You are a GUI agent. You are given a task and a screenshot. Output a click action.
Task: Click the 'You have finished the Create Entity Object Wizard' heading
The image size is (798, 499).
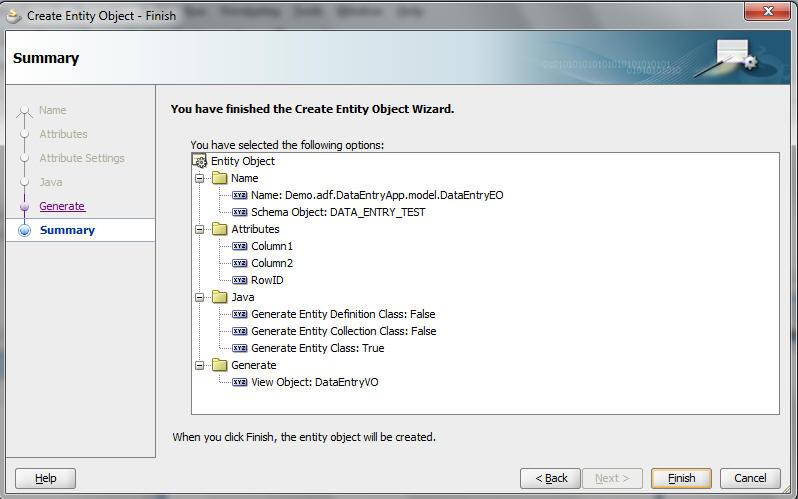[x=312, y=109]
